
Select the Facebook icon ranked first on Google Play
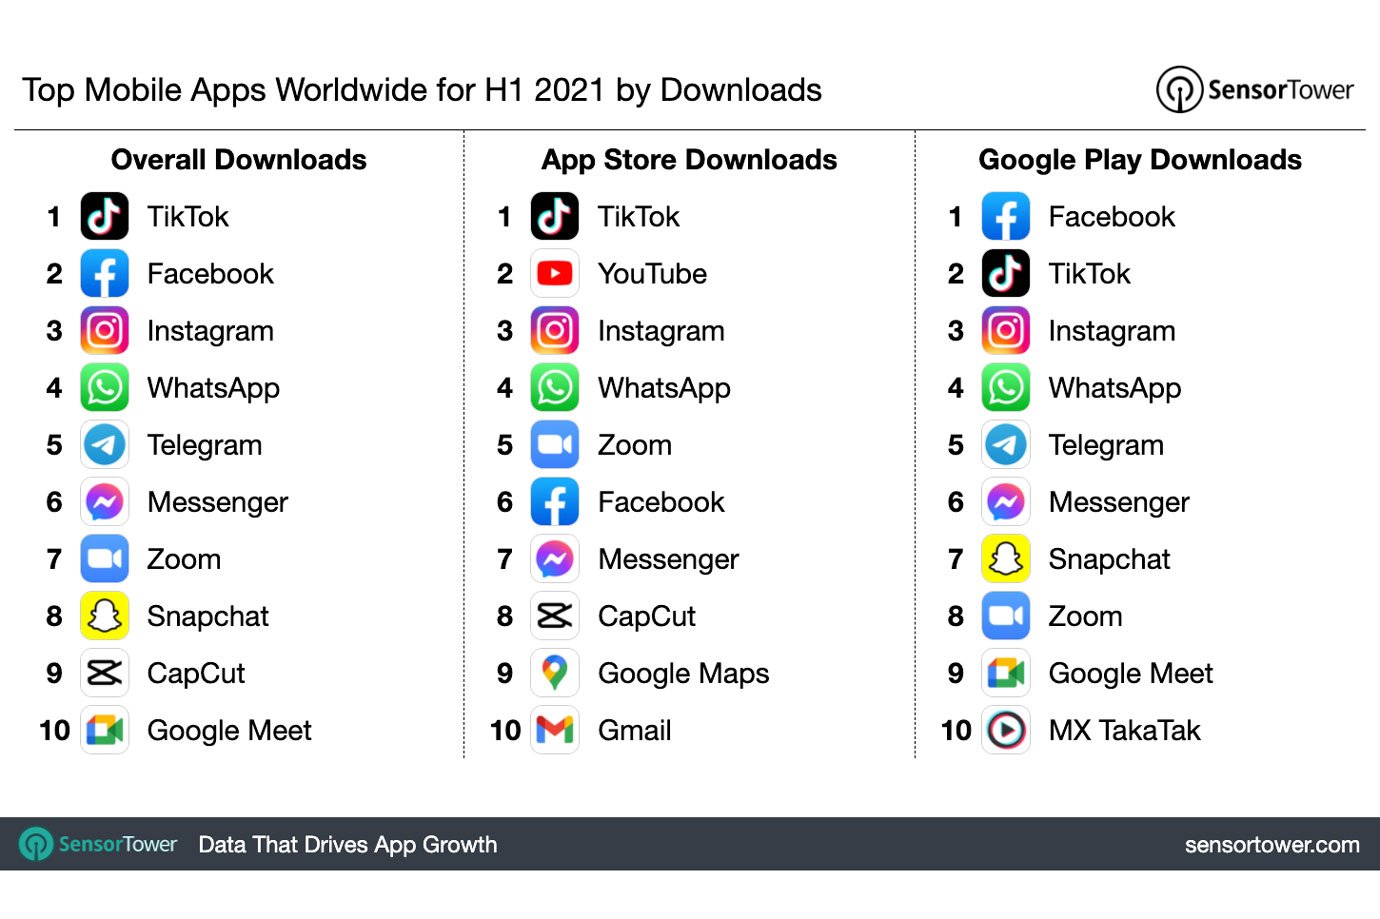[x=1006, y=217]
